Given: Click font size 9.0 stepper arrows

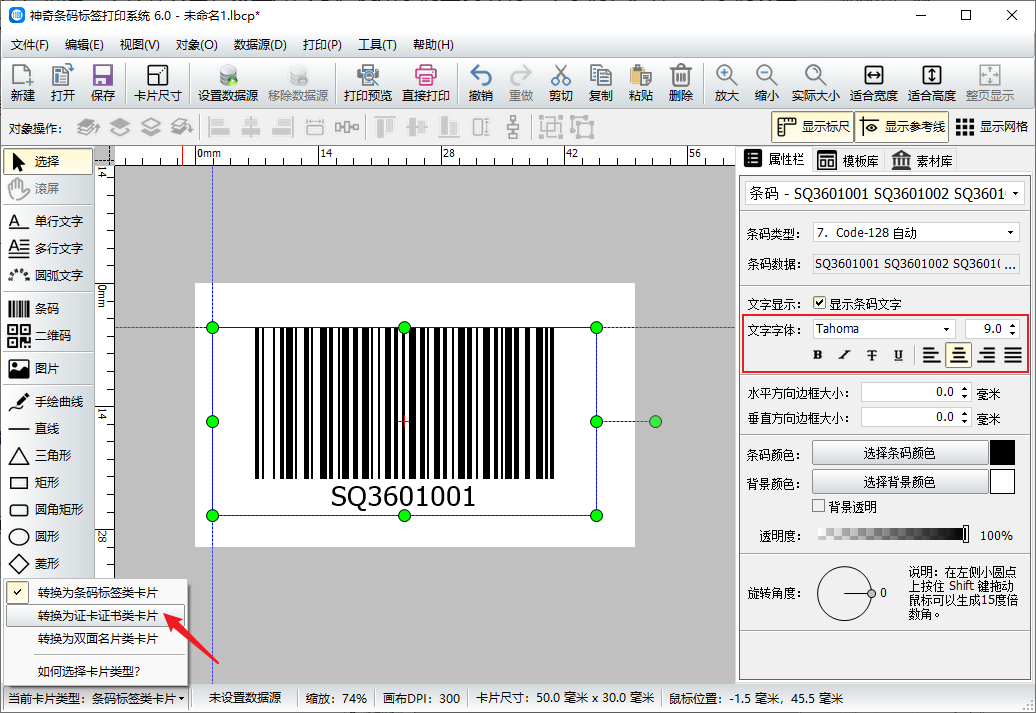Looking at the screenshot, I should tap(1013, 328).
